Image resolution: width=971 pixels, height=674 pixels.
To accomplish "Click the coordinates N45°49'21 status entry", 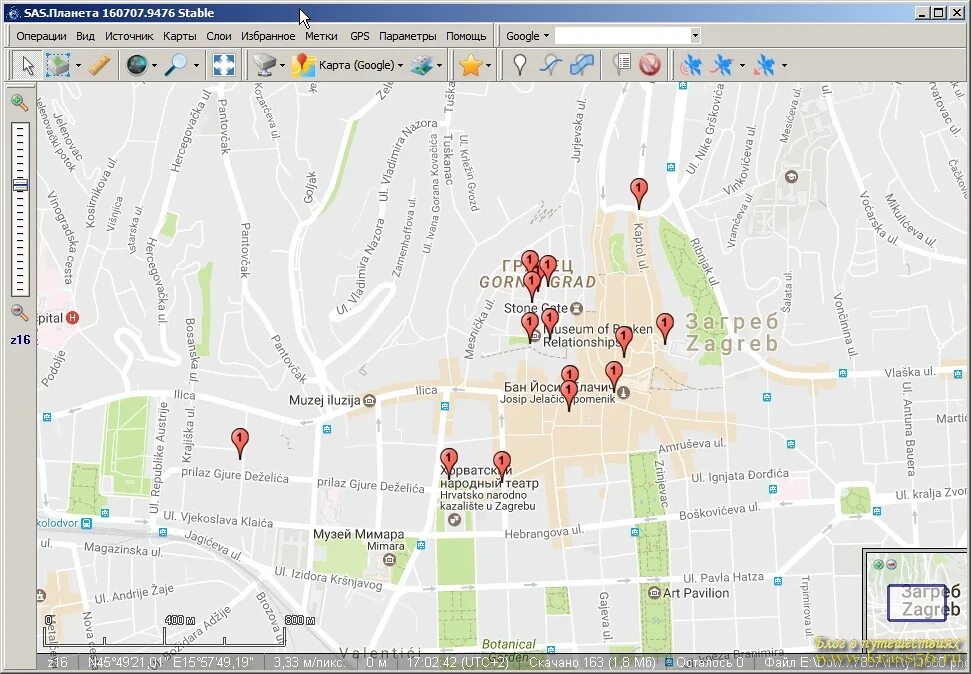I will 170,662.
